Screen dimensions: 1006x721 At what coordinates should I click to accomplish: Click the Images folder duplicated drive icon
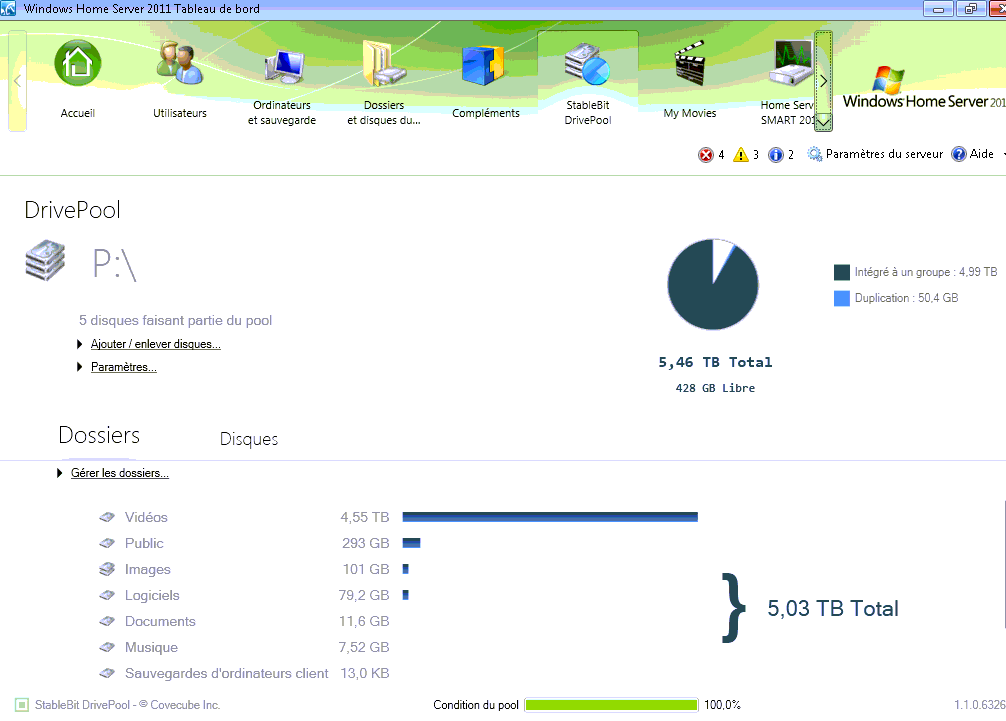click(107, 569)
